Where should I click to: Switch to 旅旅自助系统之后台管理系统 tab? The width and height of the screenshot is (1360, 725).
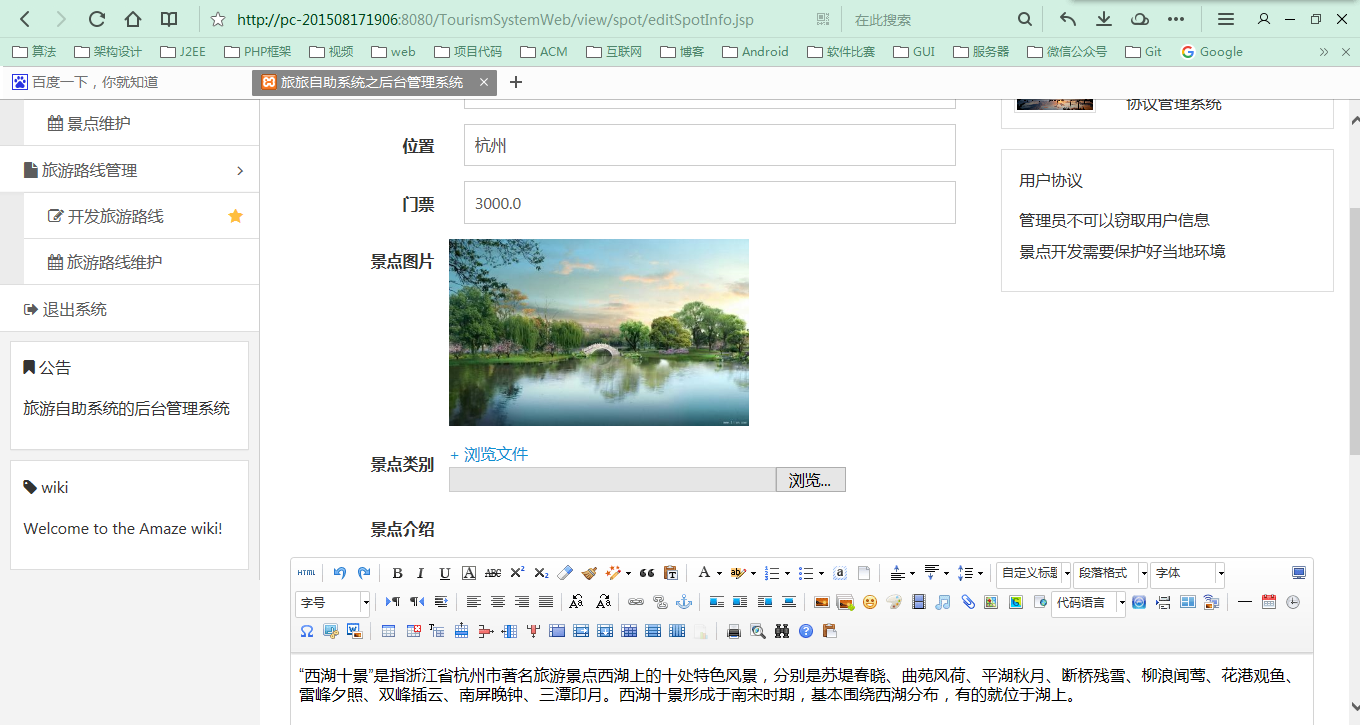(373, 82)
